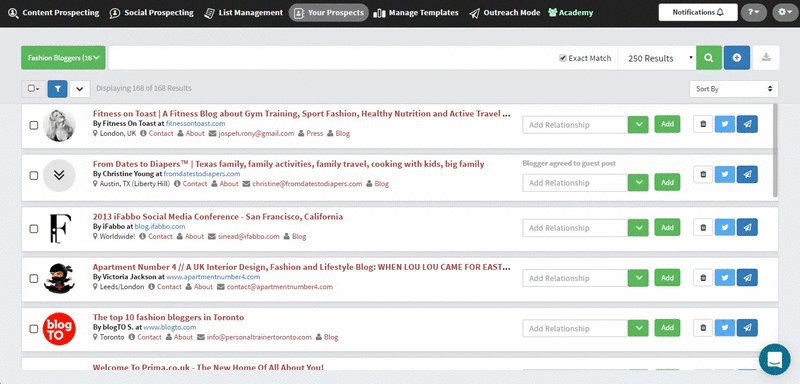The height and width of the screenshot is (384, 800).
Task: Click paper plane on the blogTO row
Action: (747, 328)
